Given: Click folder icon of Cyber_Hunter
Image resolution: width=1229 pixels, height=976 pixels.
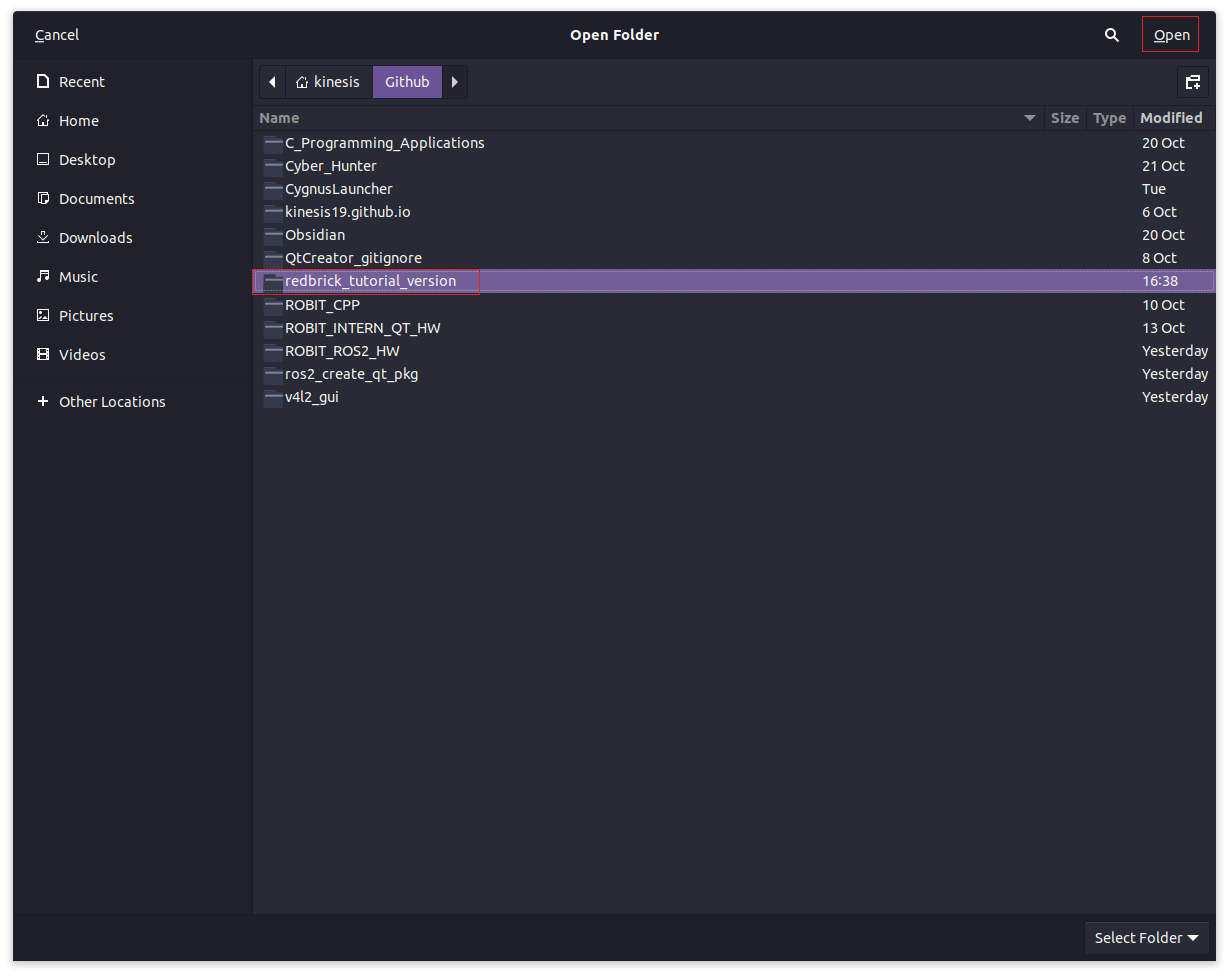Looking at the screenshot, I should tap(273, 166).
